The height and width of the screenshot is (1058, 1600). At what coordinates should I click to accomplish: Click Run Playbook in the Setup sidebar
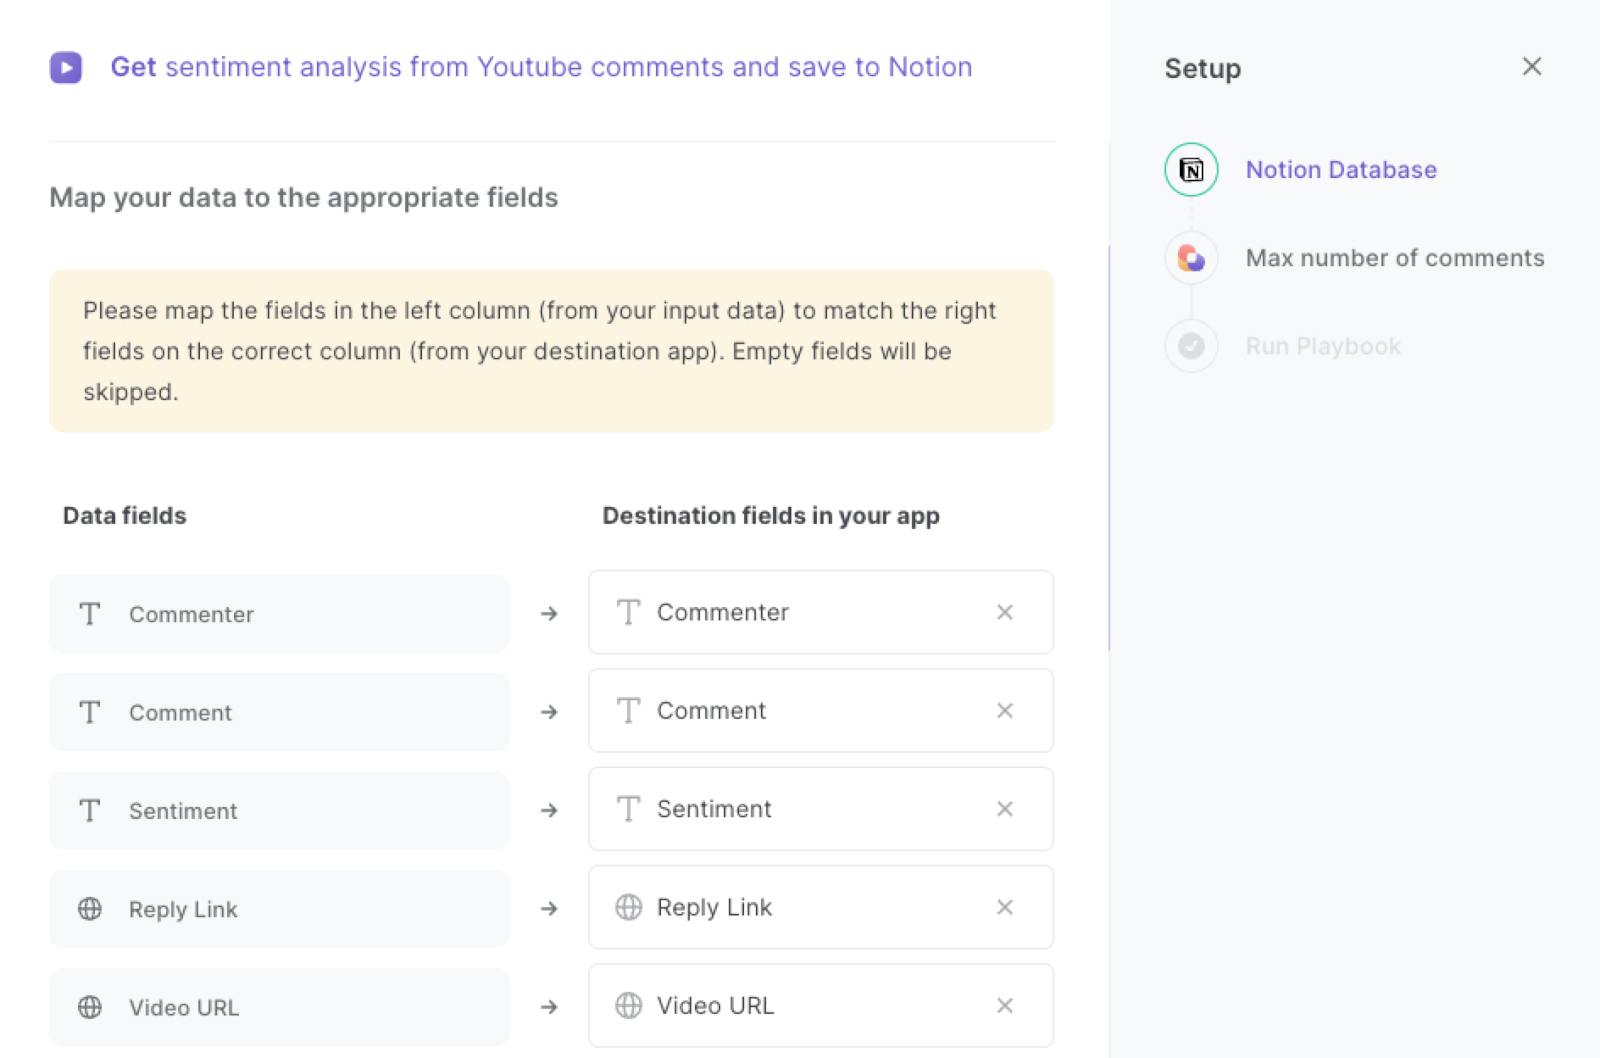click(x=1322, y=345)
